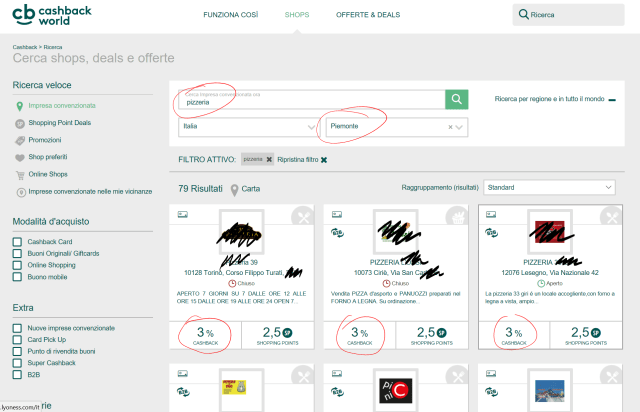Open the Raggruppamento Standard dropdown

(x=549, y=187)
